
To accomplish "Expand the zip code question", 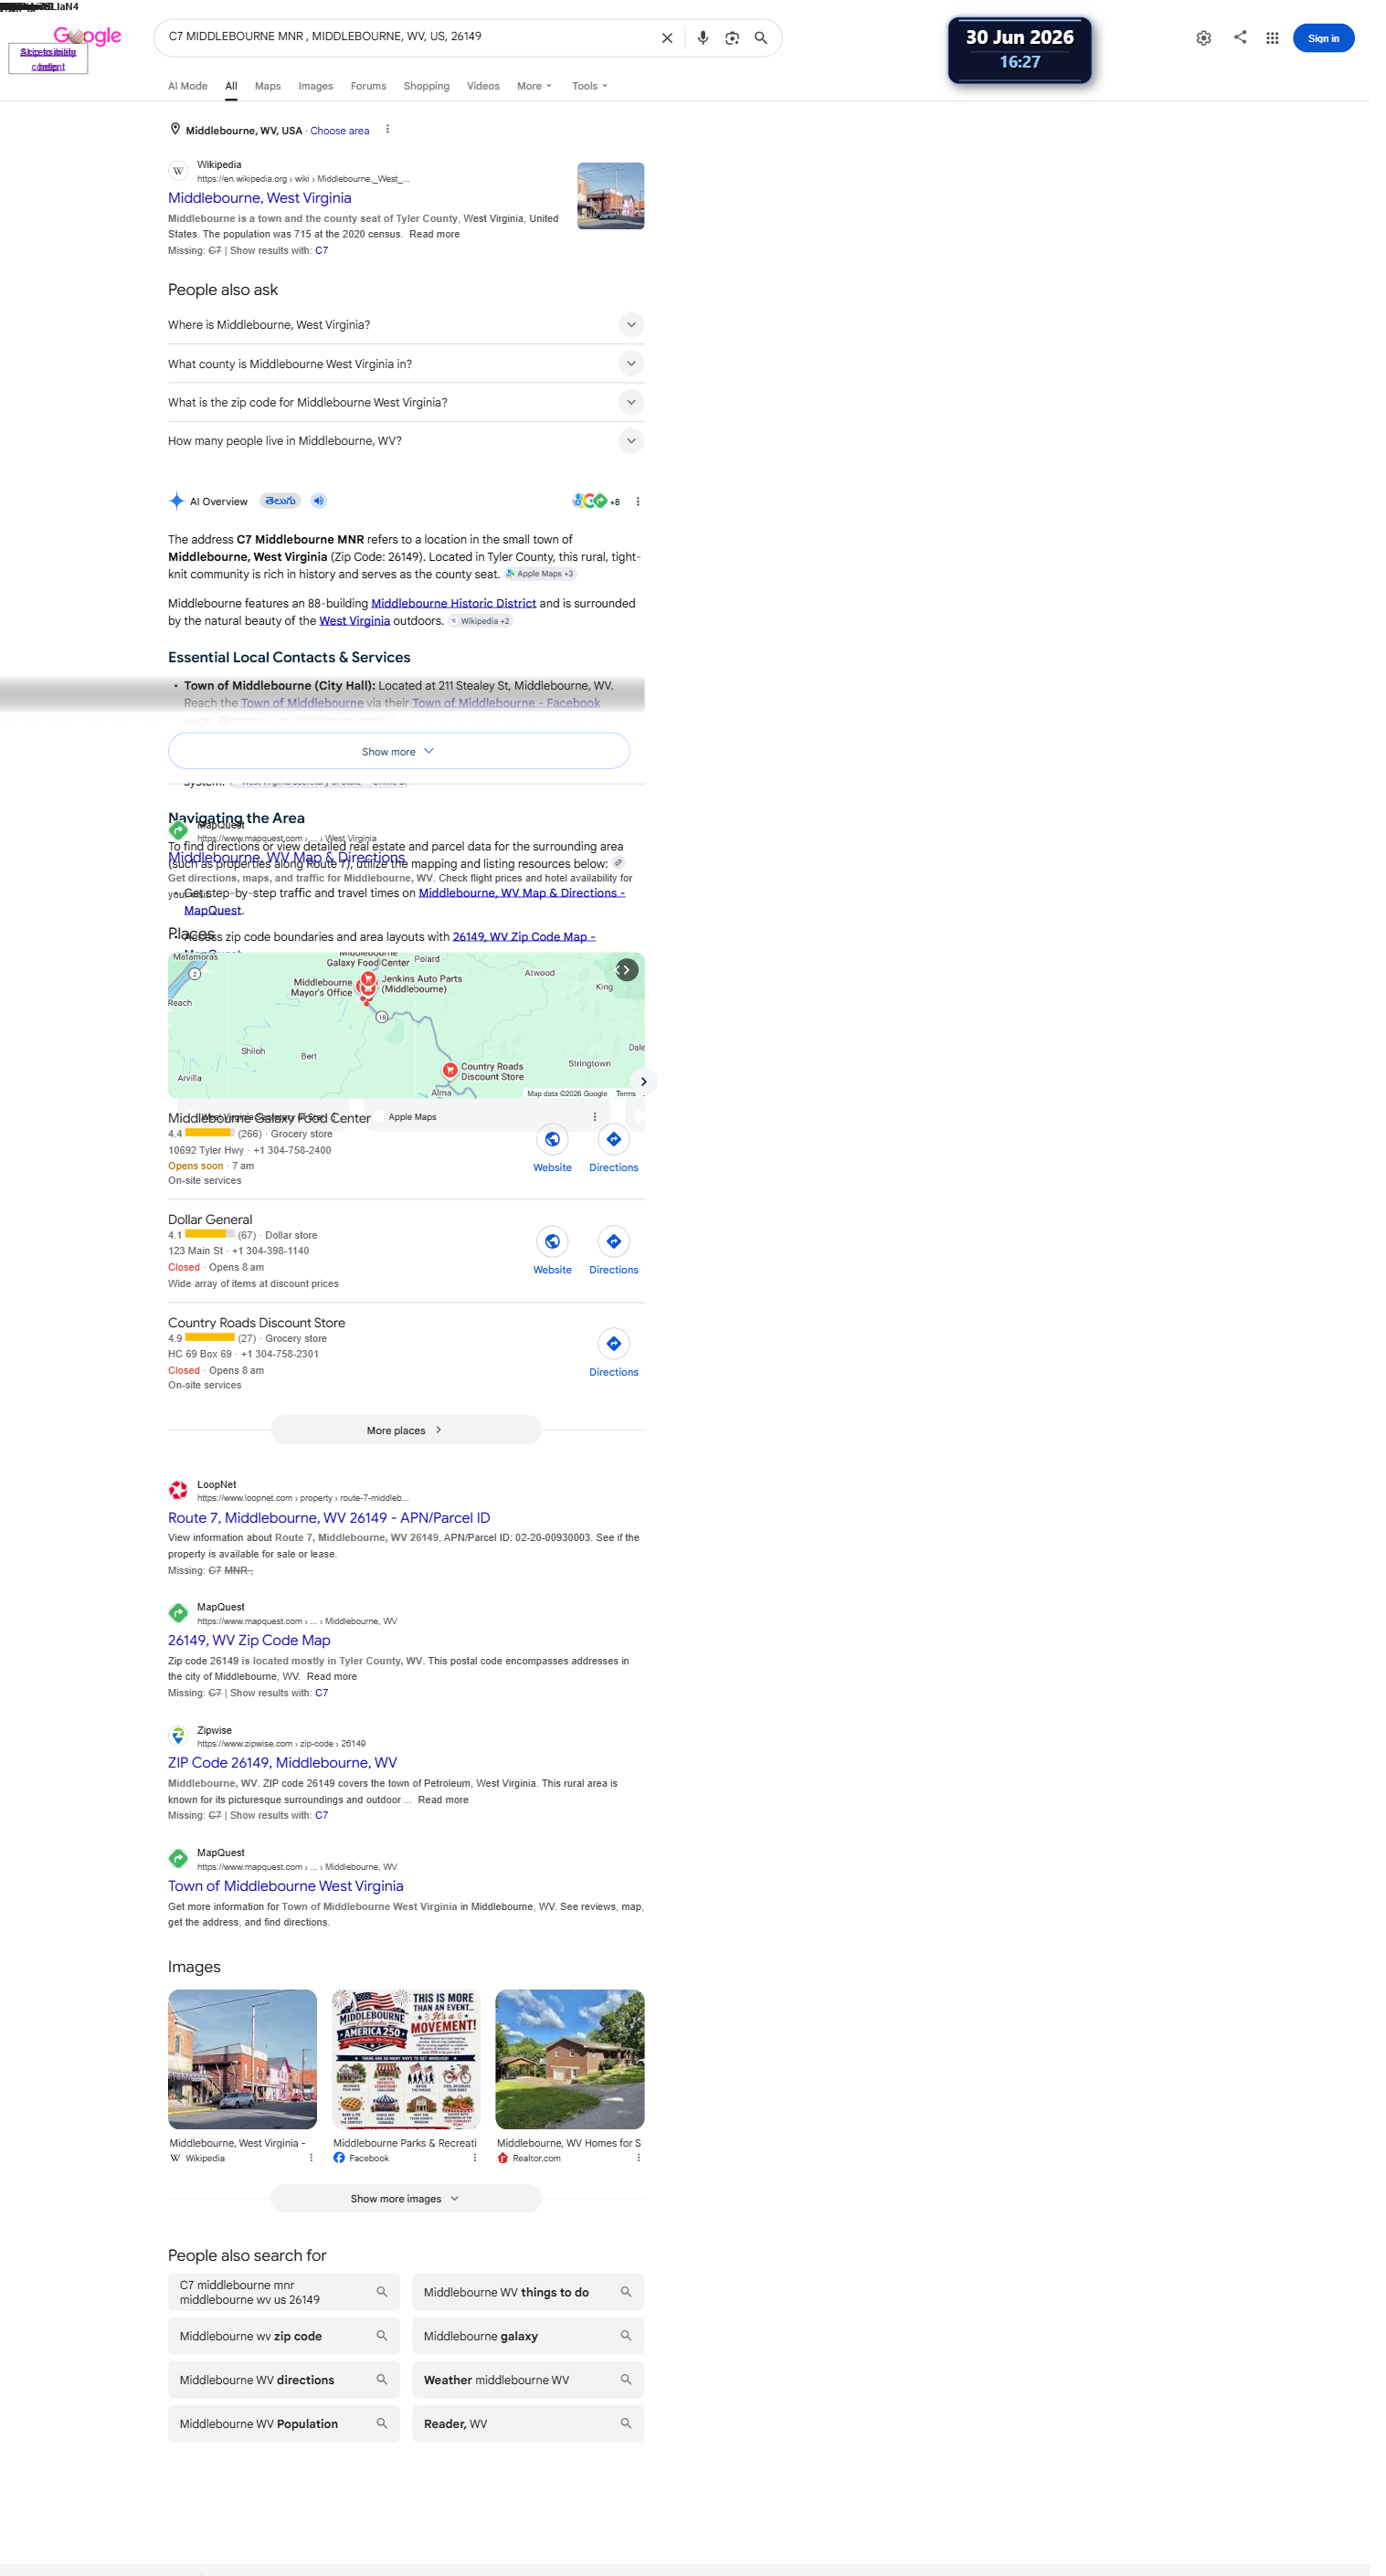I will [406, 402].
